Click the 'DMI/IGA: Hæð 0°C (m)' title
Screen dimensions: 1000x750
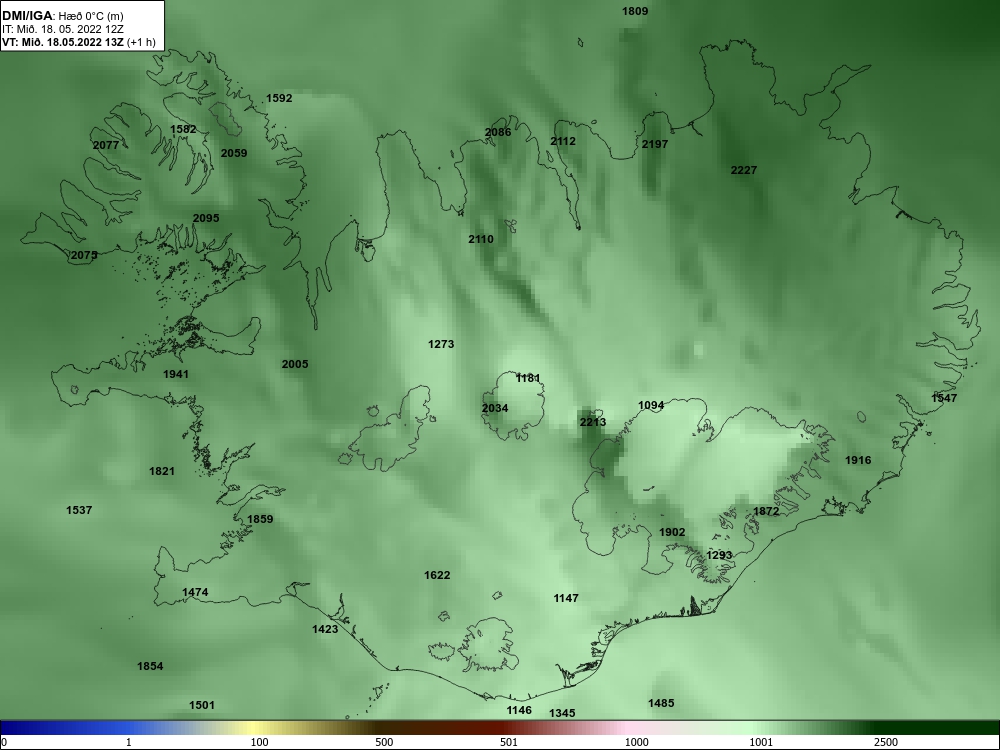click(62, 16)
